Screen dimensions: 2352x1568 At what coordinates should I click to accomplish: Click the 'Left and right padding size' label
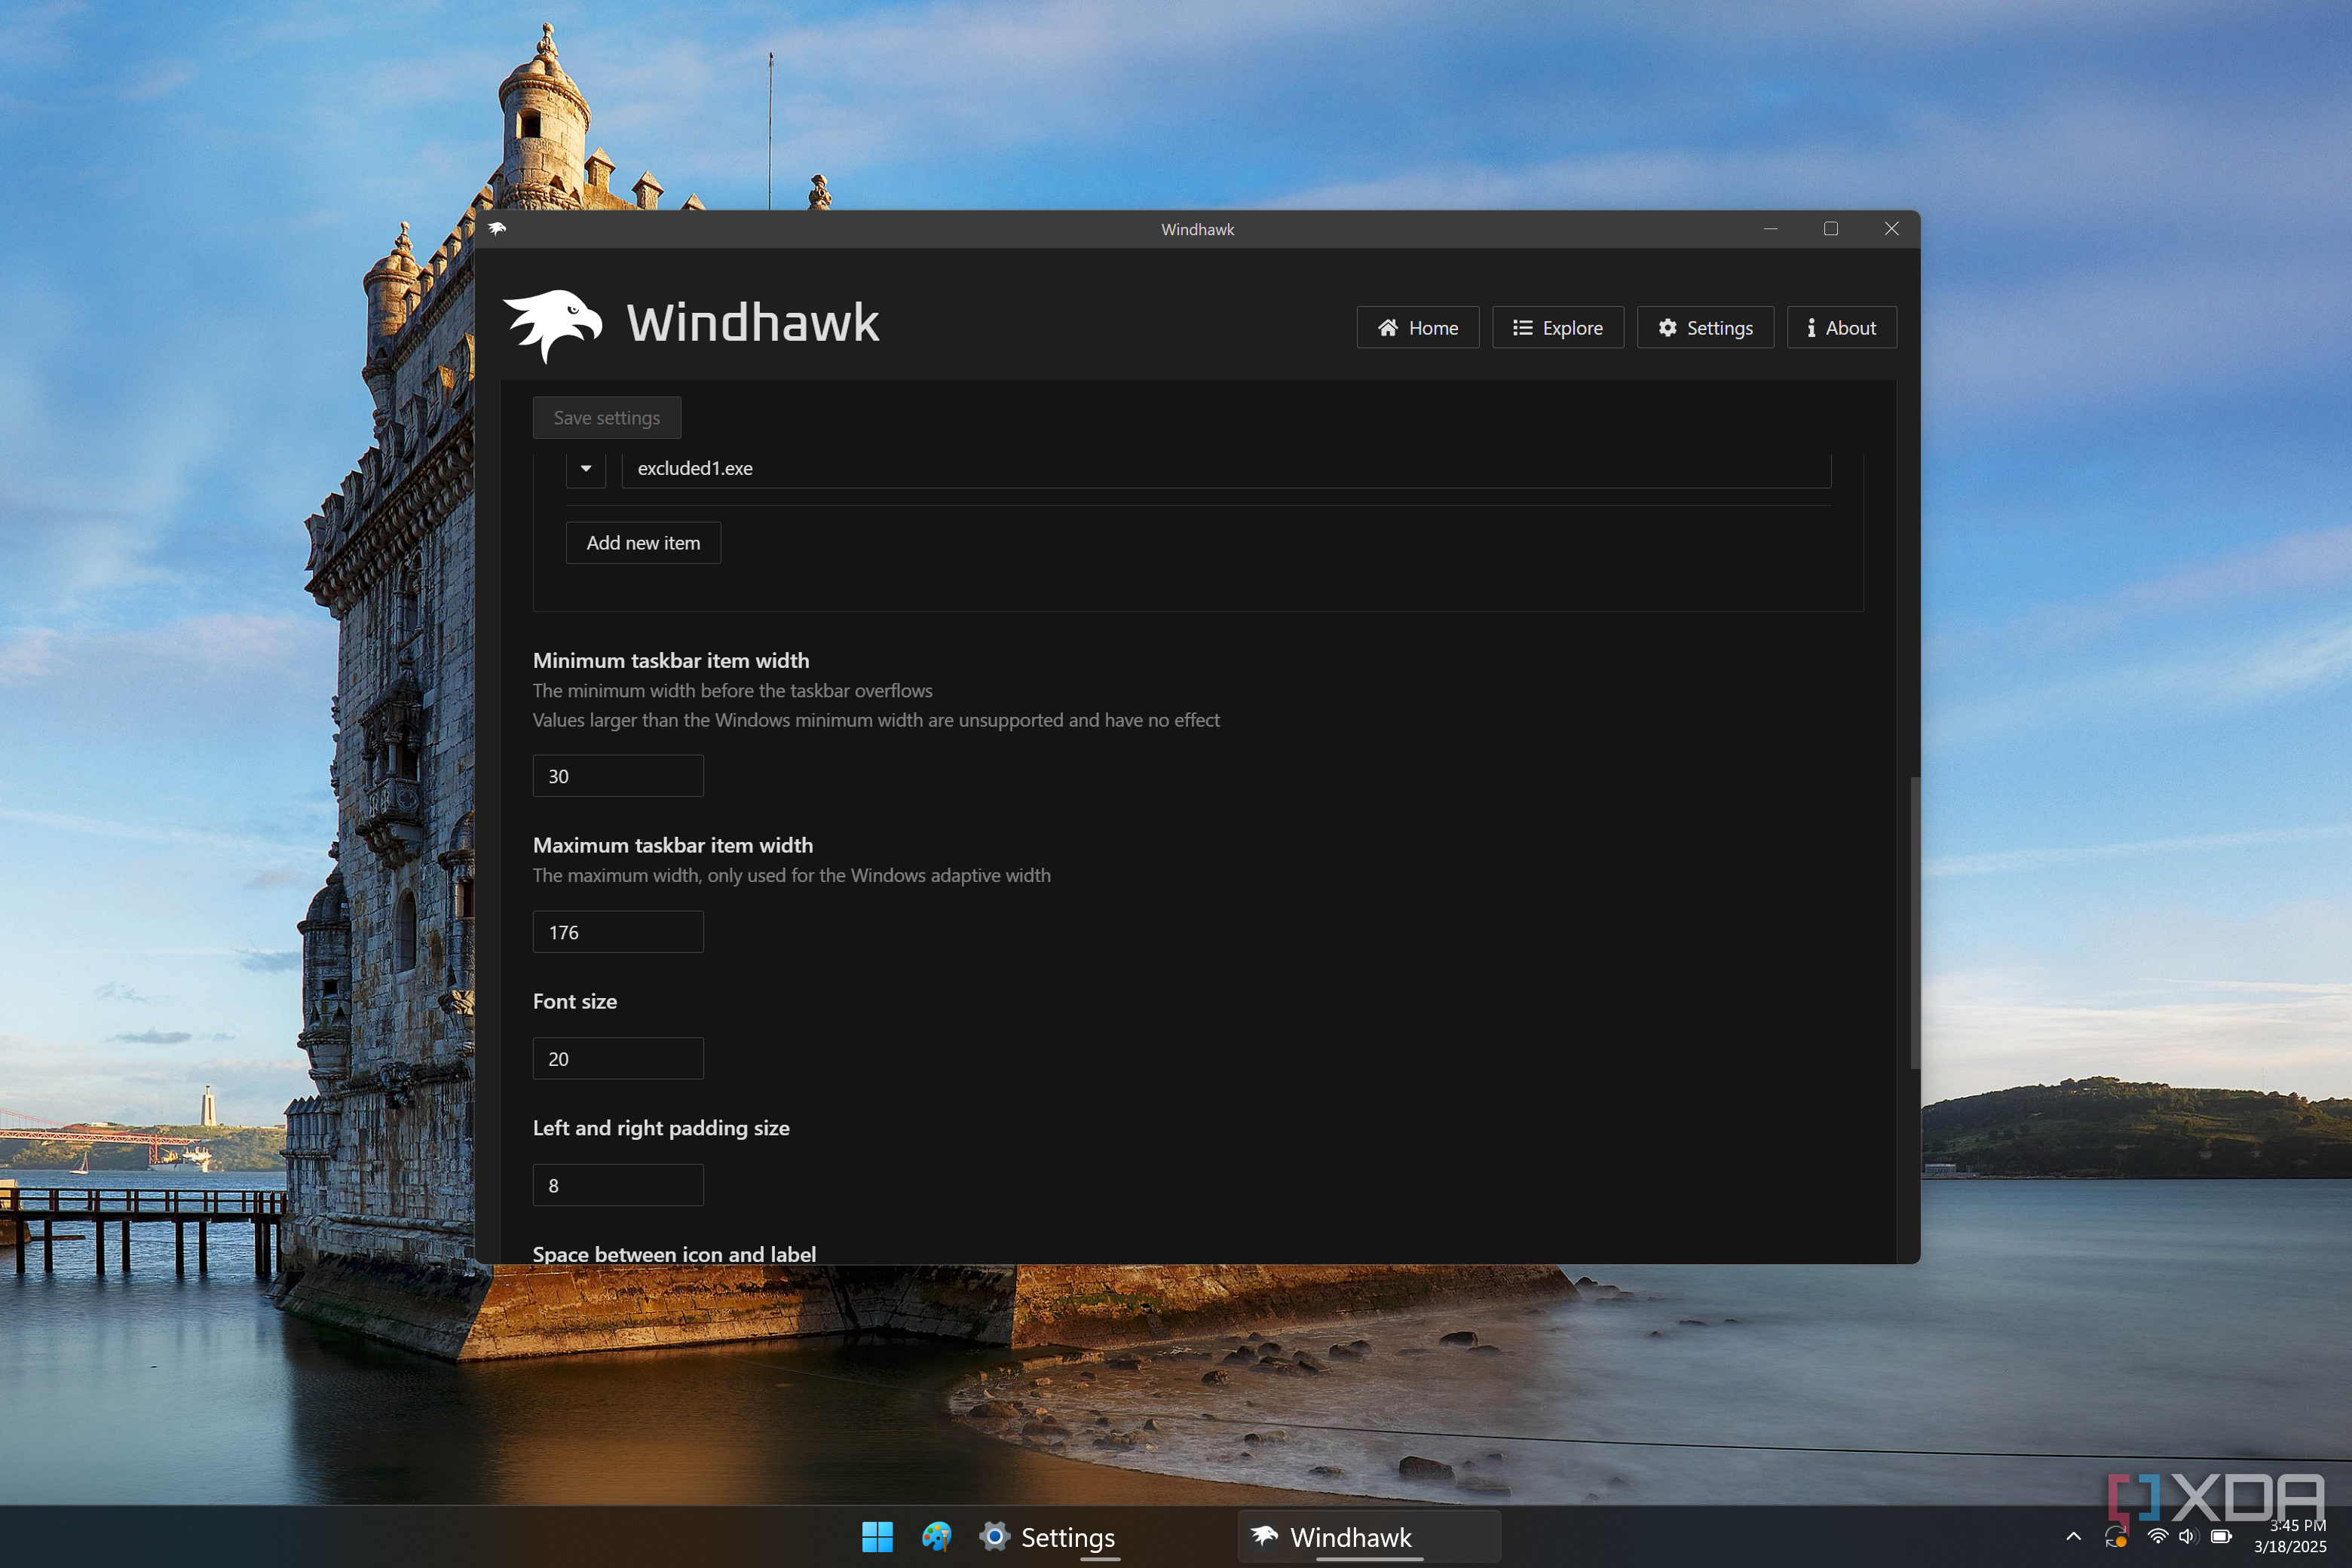tap(661, 1128)
